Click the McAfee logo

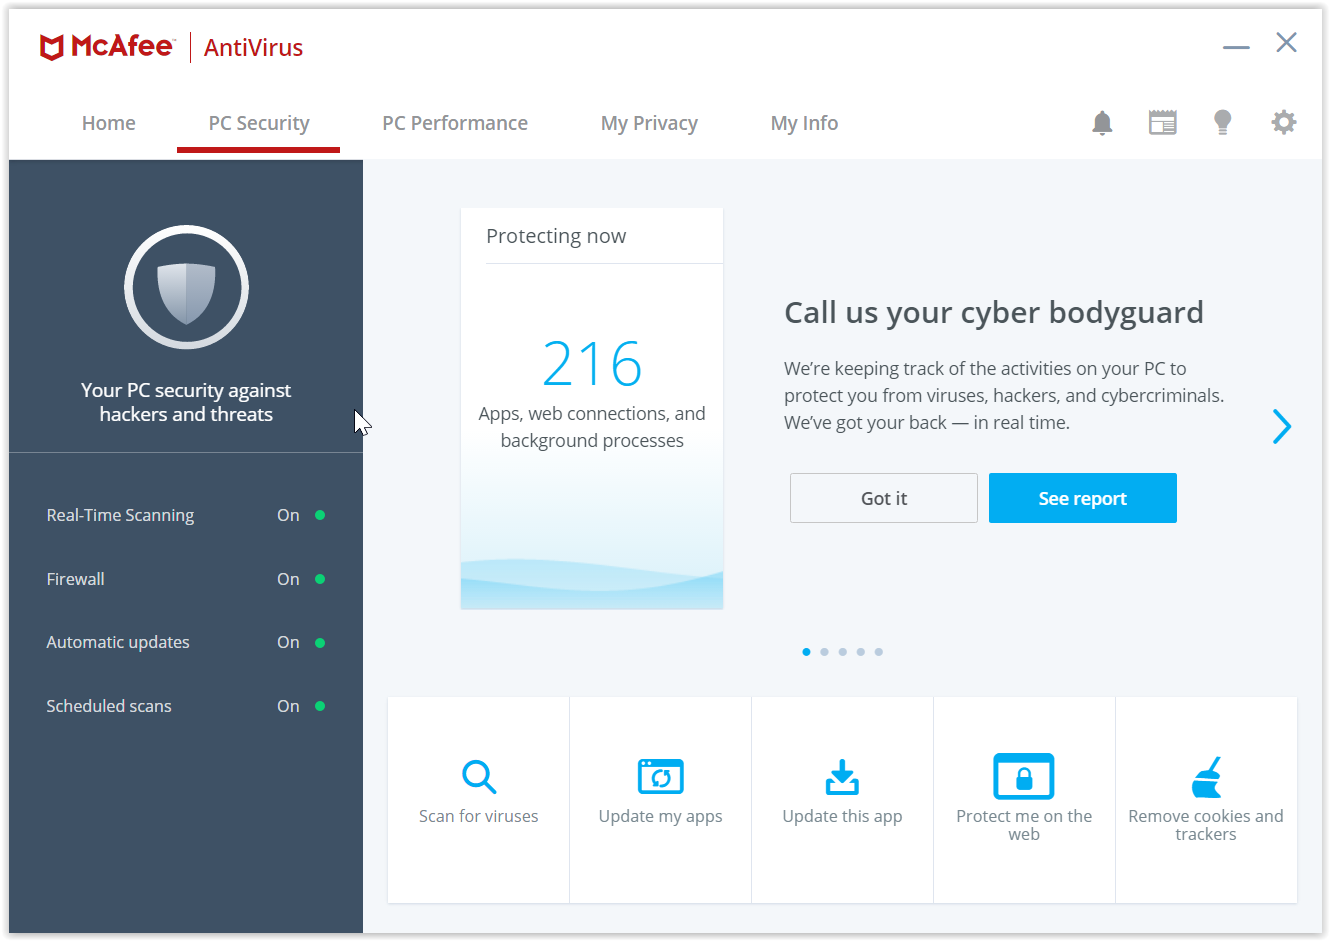[x=107, y=47]
